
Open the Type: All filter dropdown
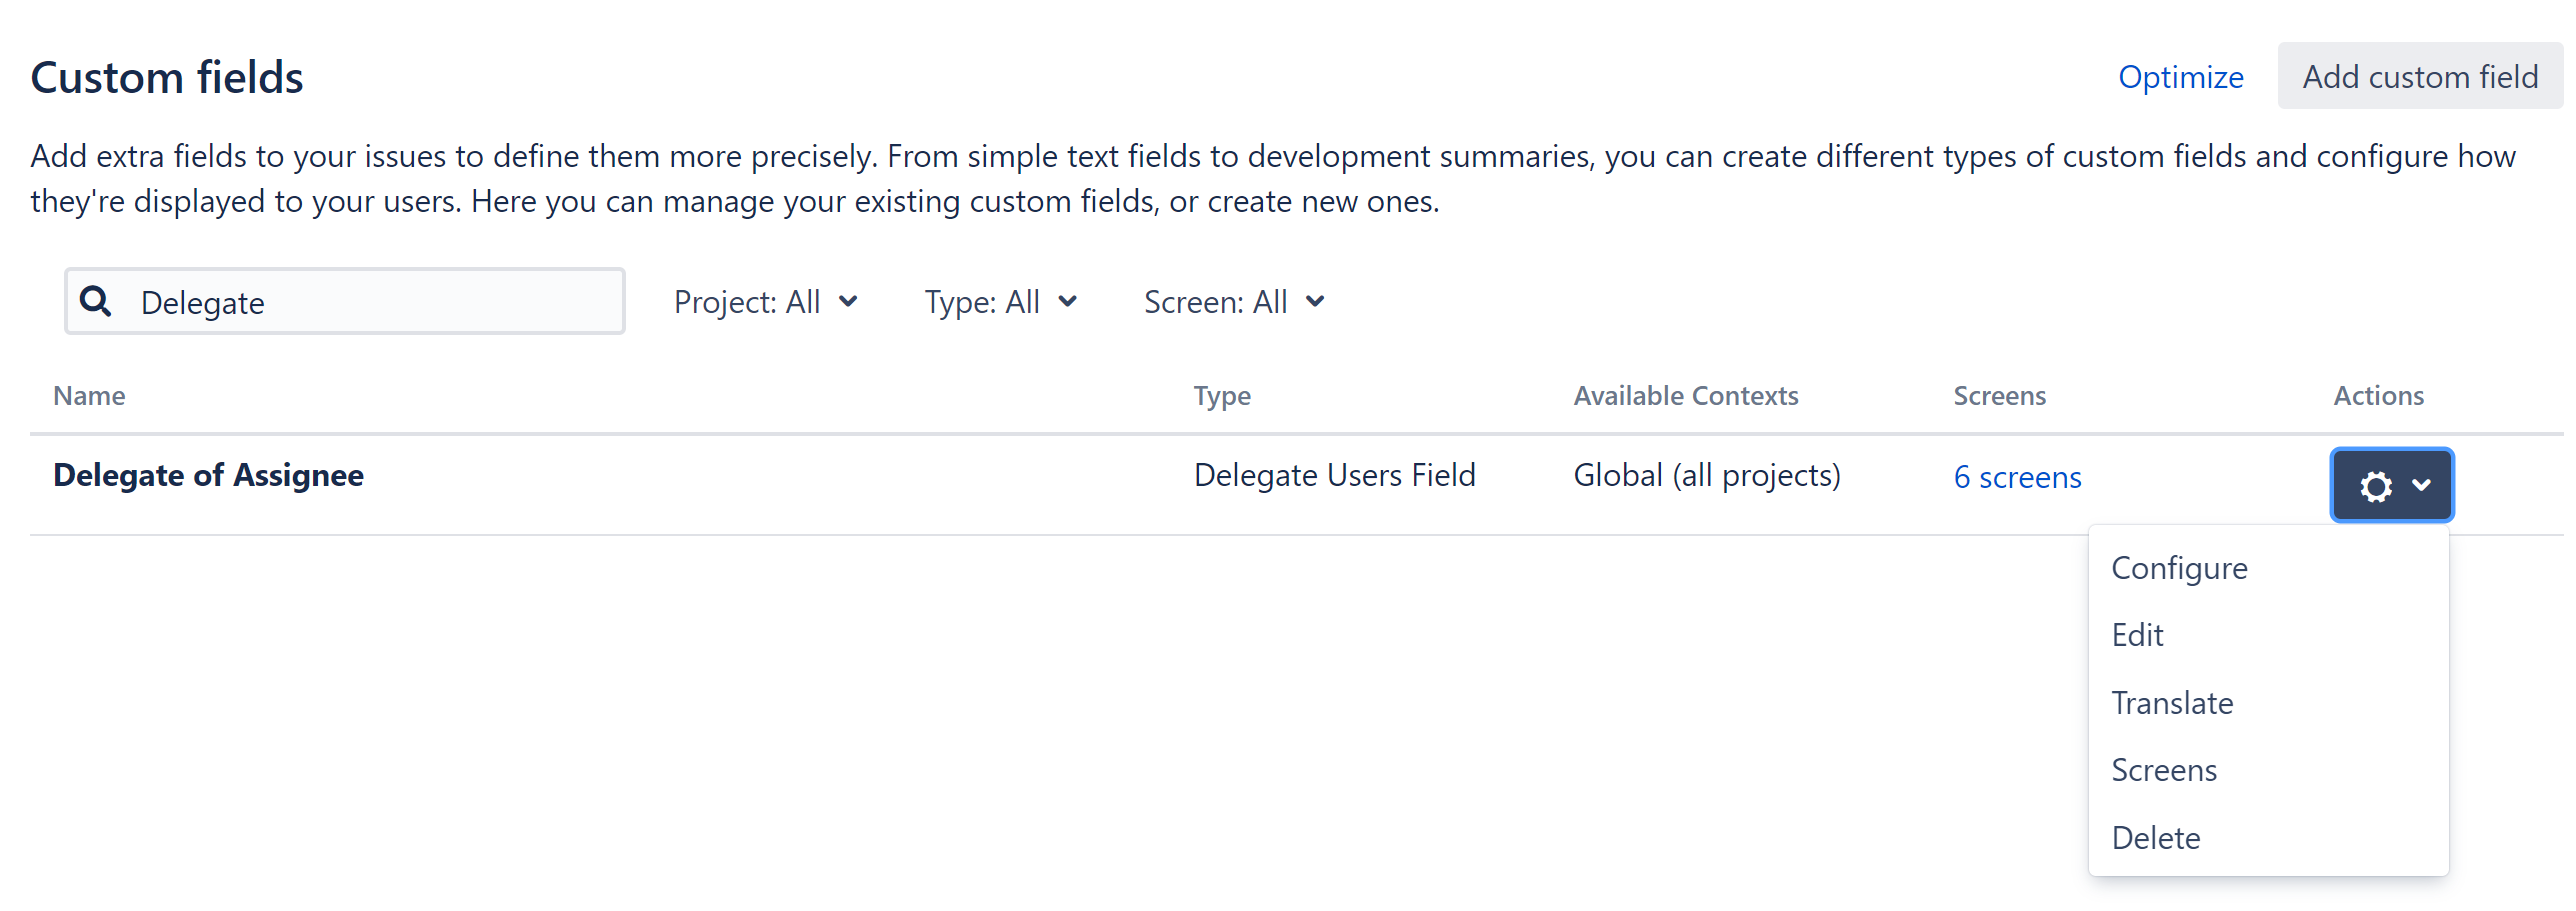click(x=1000, y=302)
